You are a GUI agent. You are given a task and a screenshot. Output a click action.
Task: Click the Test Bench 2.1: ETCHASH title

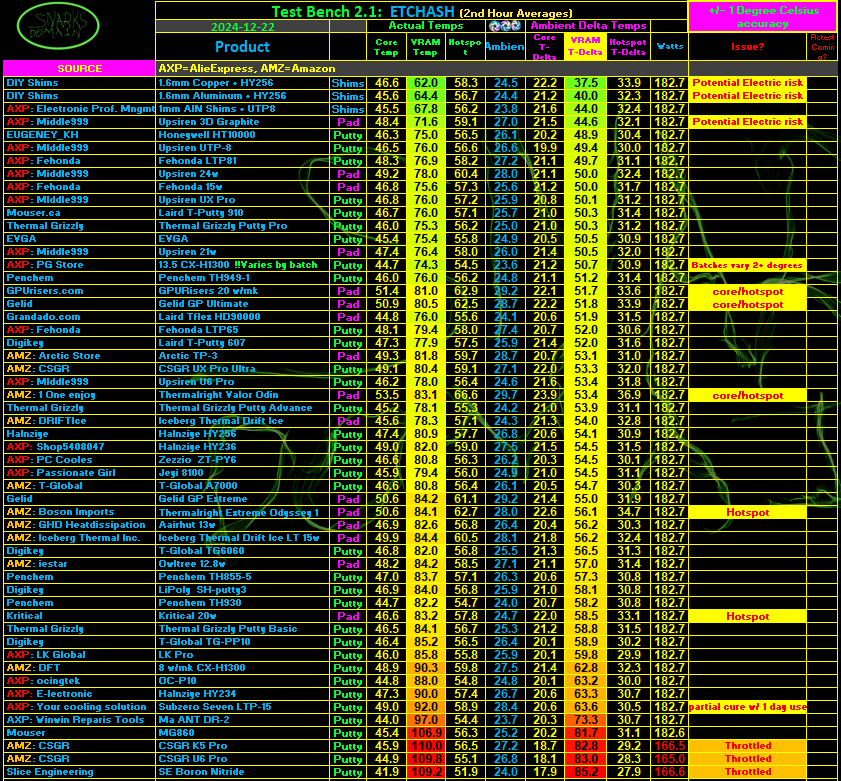(422, 11)
